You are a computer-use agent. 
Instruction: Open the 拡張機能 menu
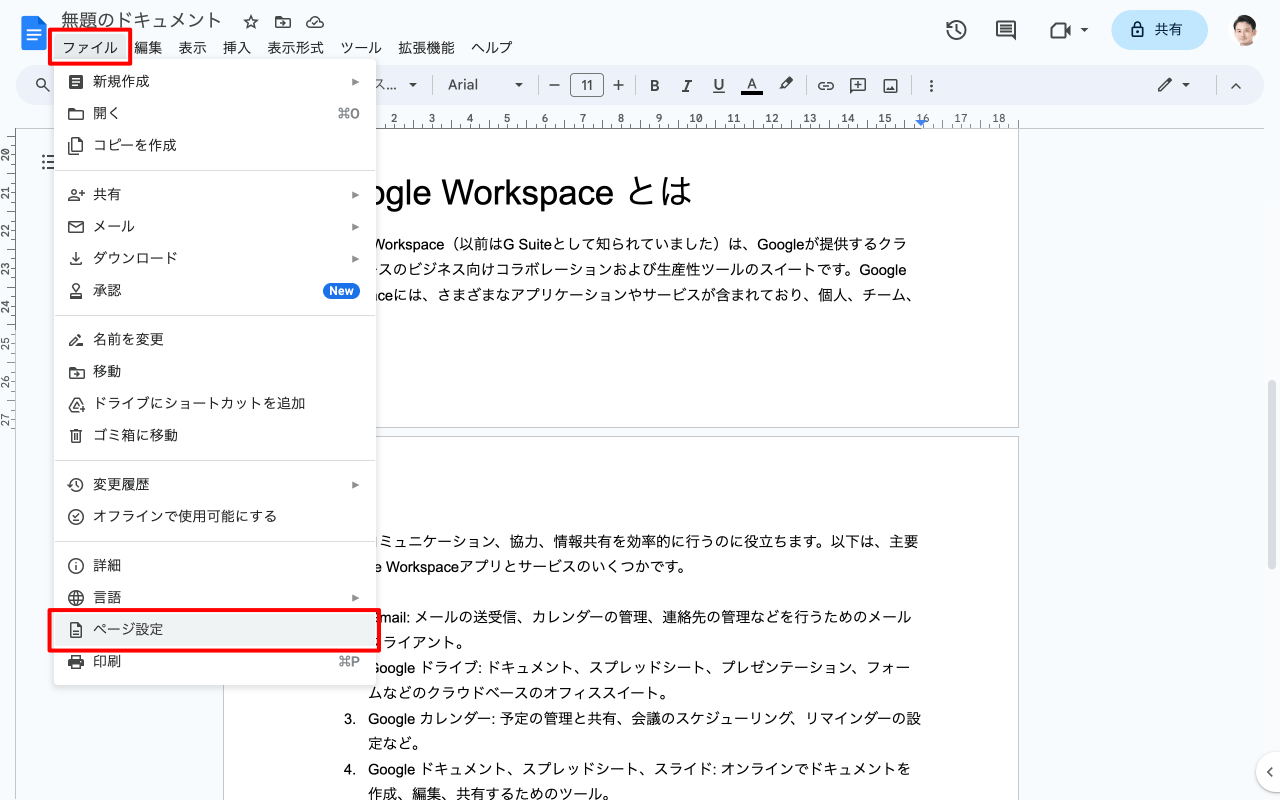click(x=426, y=47)
